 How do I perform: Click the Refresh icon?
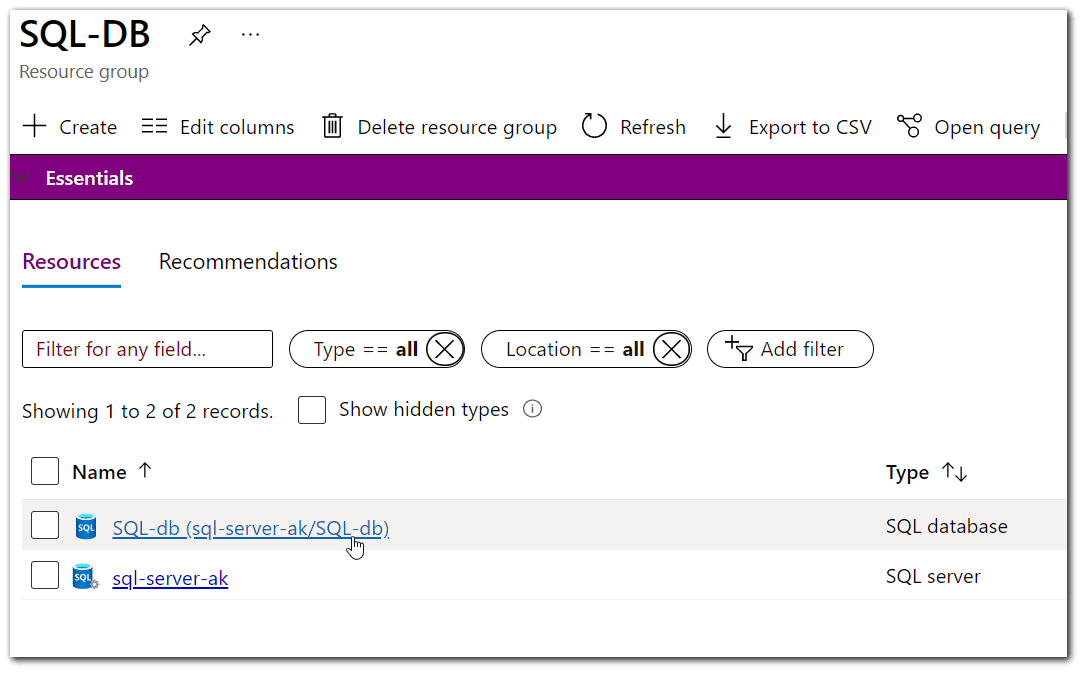coord(593,126)
